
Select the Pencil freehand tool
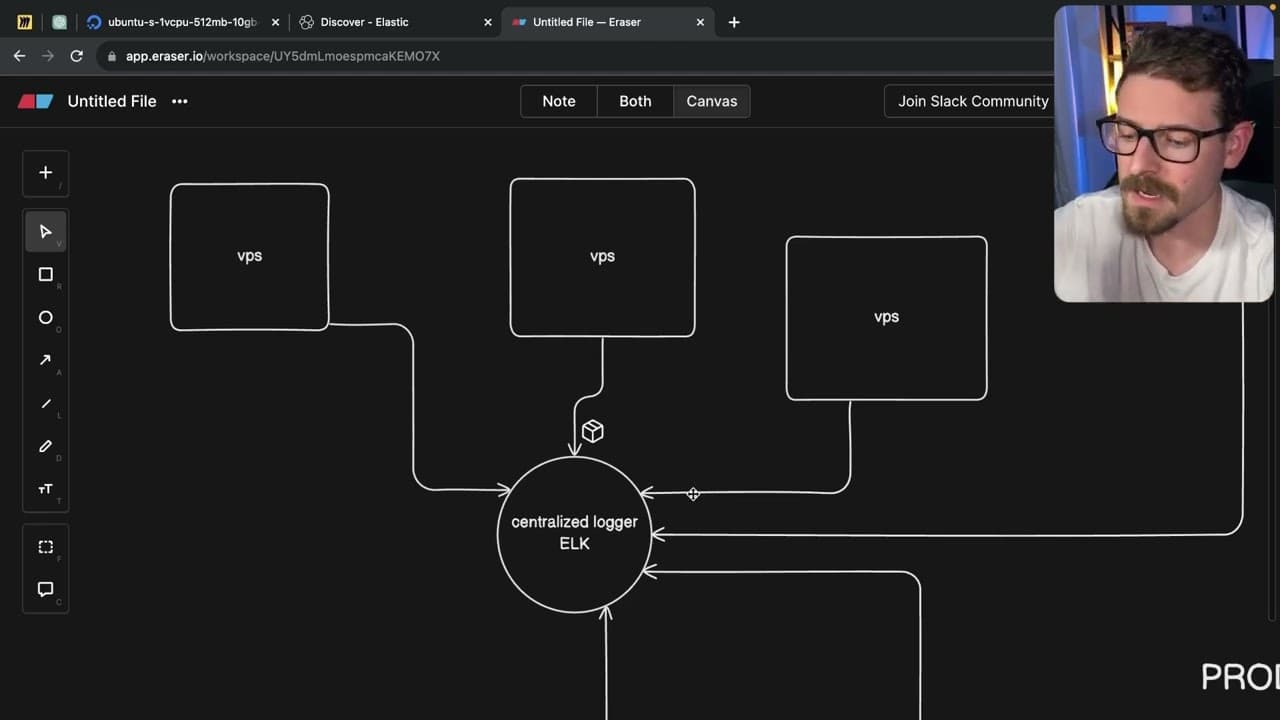click(x=45, y=447)
